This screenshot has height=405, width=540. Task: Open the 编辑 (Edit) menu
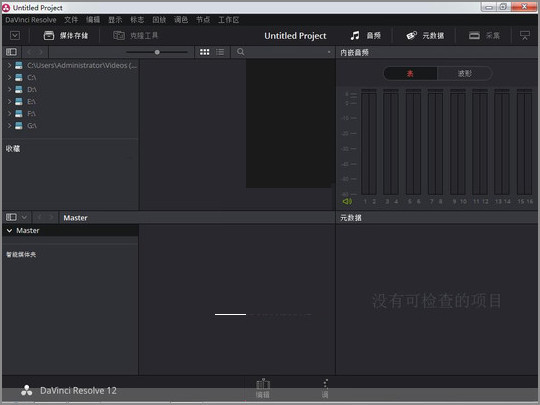(93, 20)
